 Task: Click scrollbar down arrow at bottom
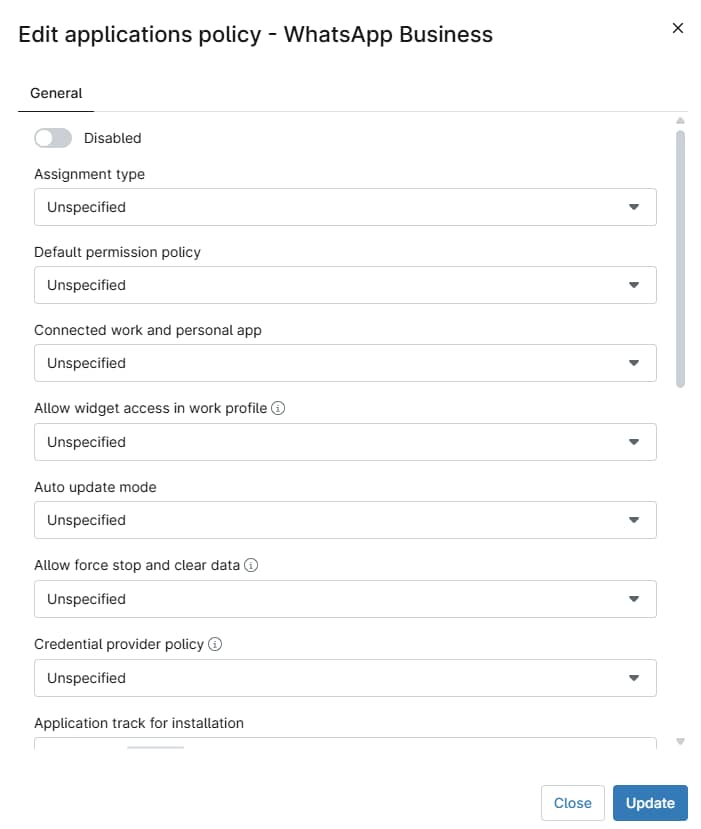(x=680, y=741)
